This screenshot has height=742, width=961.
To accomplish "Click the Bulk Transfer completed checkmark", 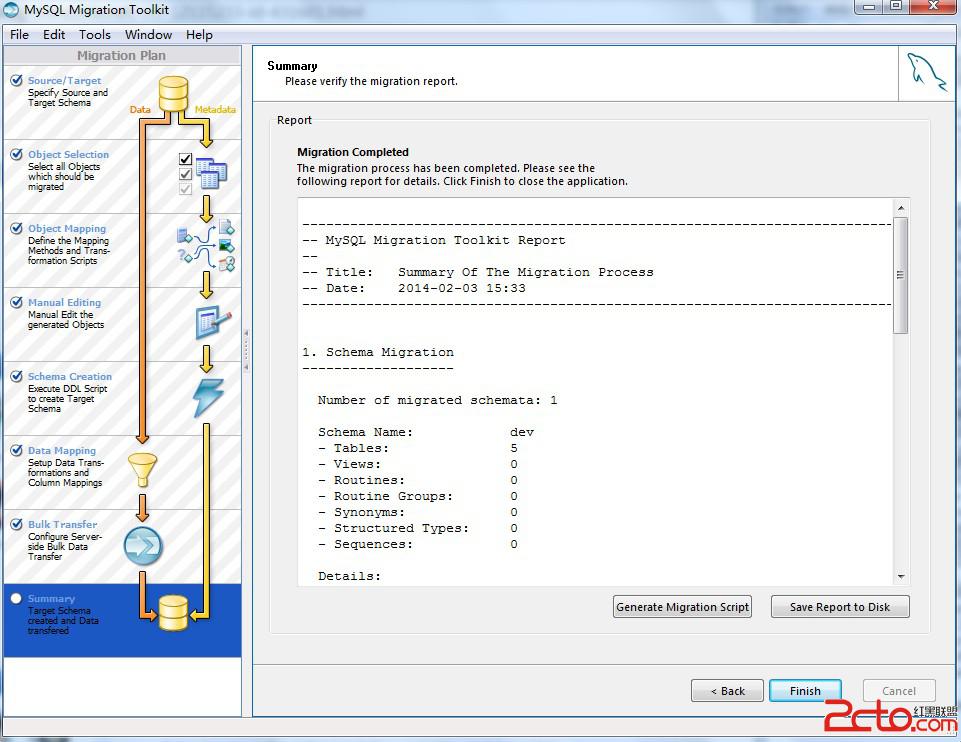I will 17,524.
